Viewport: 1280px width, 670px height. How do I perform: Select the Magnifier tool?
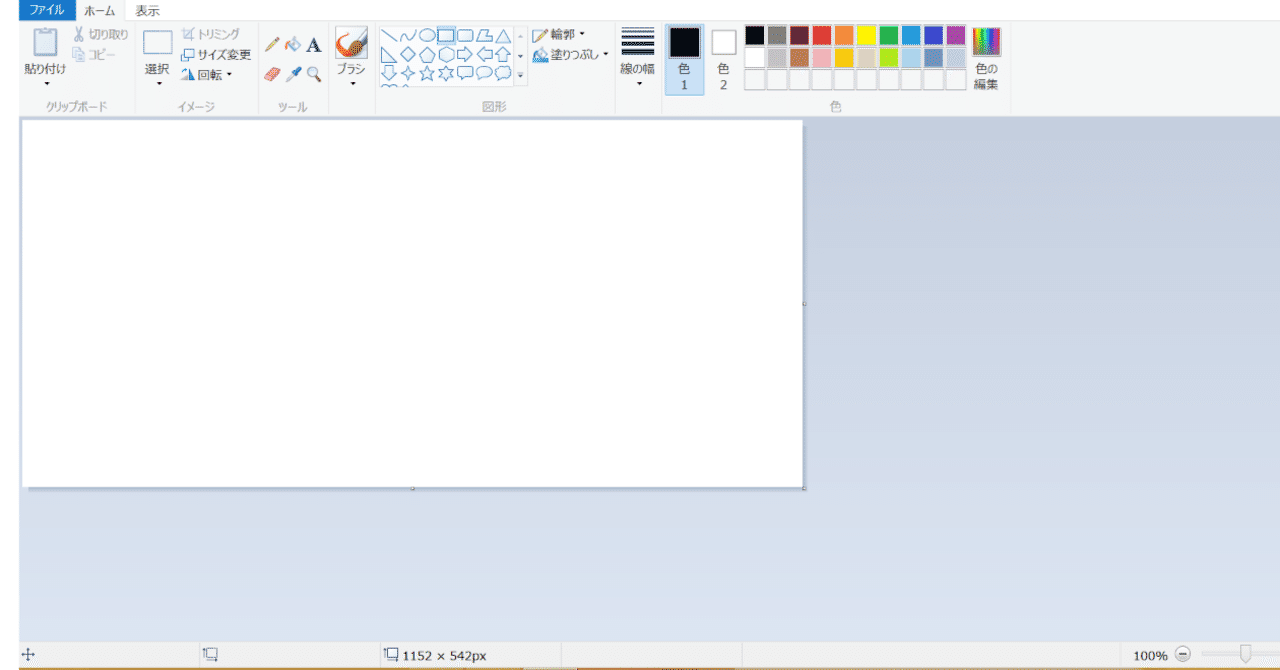coord(314,74)
